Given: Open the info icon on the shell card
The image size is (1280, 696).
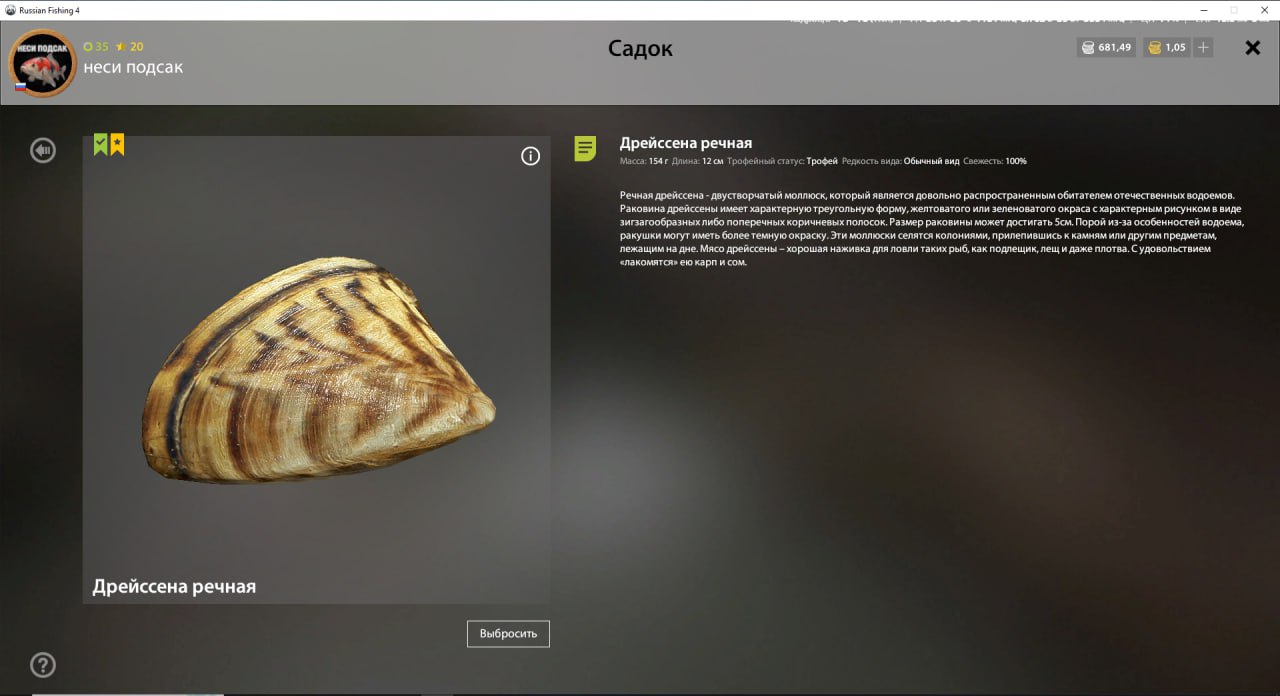Looking at the screenshot, I should click(531, 156).
